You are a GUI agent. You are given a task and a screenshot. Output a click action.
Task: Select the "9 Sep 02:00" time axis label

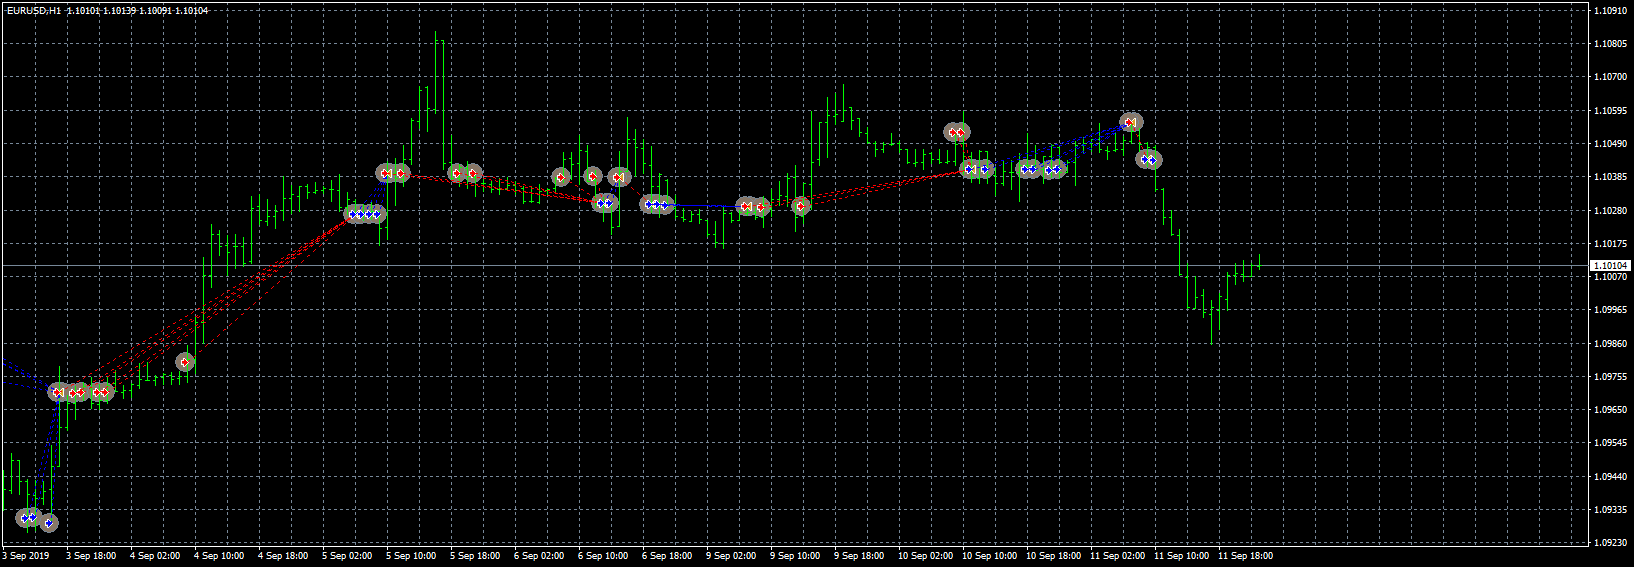click(731, 556)
